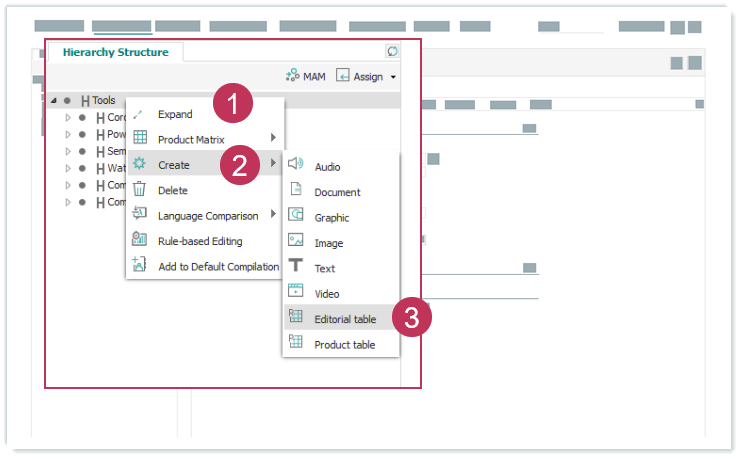Select Editorial table from Create submenu

[x=345, y=319]
